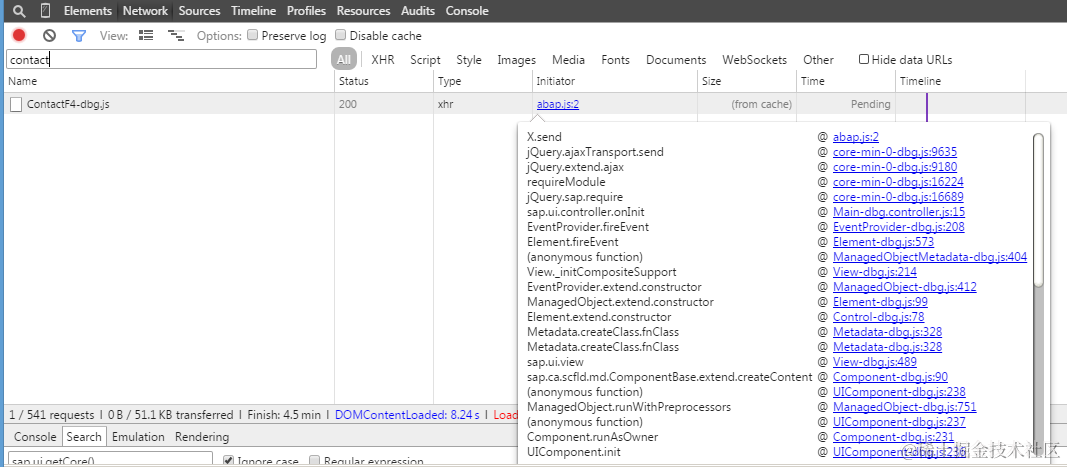The height and width of the screenshot is (467, 1067).
Task: Click the filter input containing 'contact'
Action: coord(161,59)
